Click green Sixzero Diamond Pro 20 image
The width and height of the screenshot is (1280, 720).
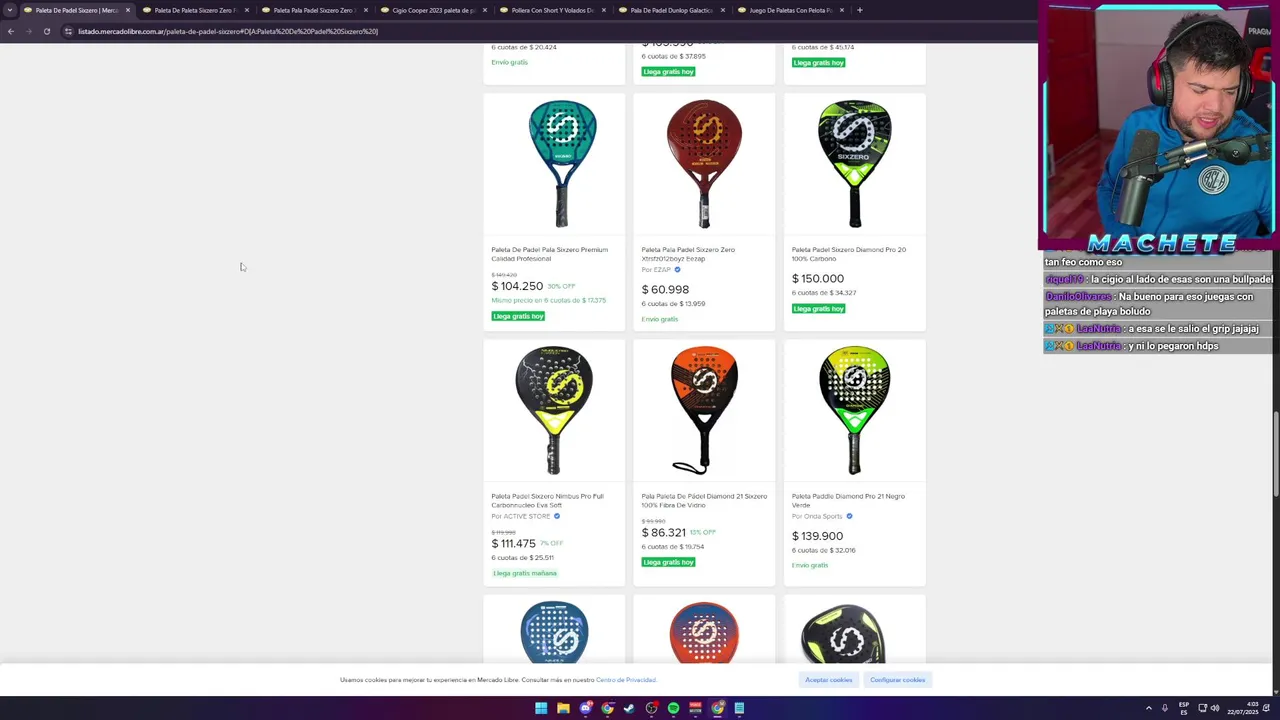click(854, 164)
